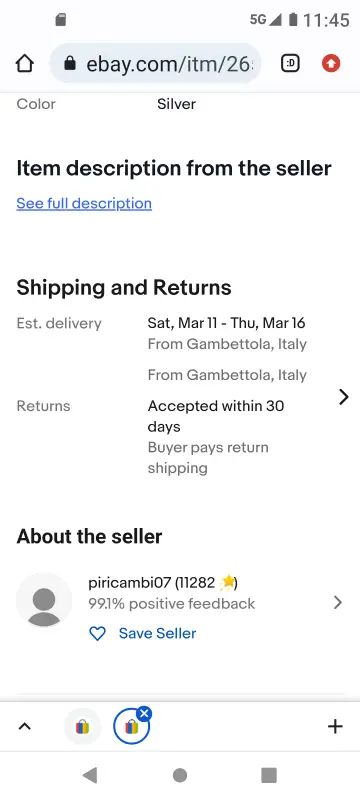Open the seller profile avatar
Viewport: 360px width, 800px height.
pos(44,600)
